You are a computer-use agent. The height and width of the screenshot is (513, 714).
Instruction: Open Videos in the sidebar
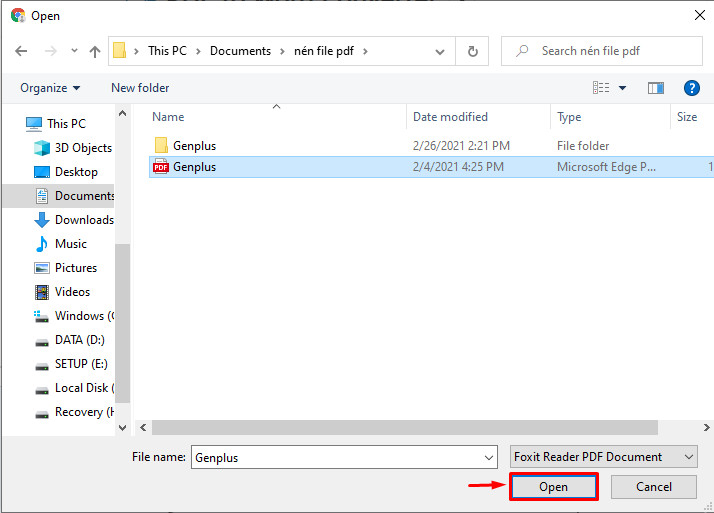tap(62, 292)
